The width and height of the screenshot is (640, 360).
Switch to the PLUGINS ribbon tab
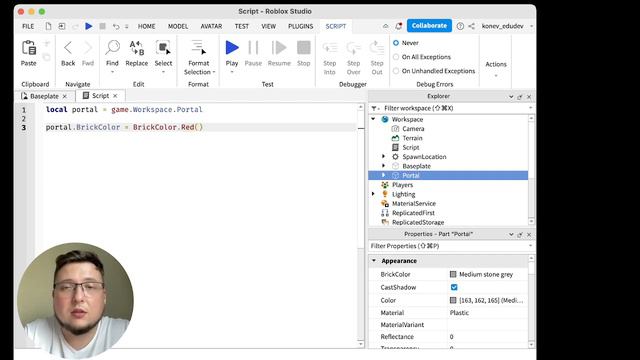click(x=300, y=26)
